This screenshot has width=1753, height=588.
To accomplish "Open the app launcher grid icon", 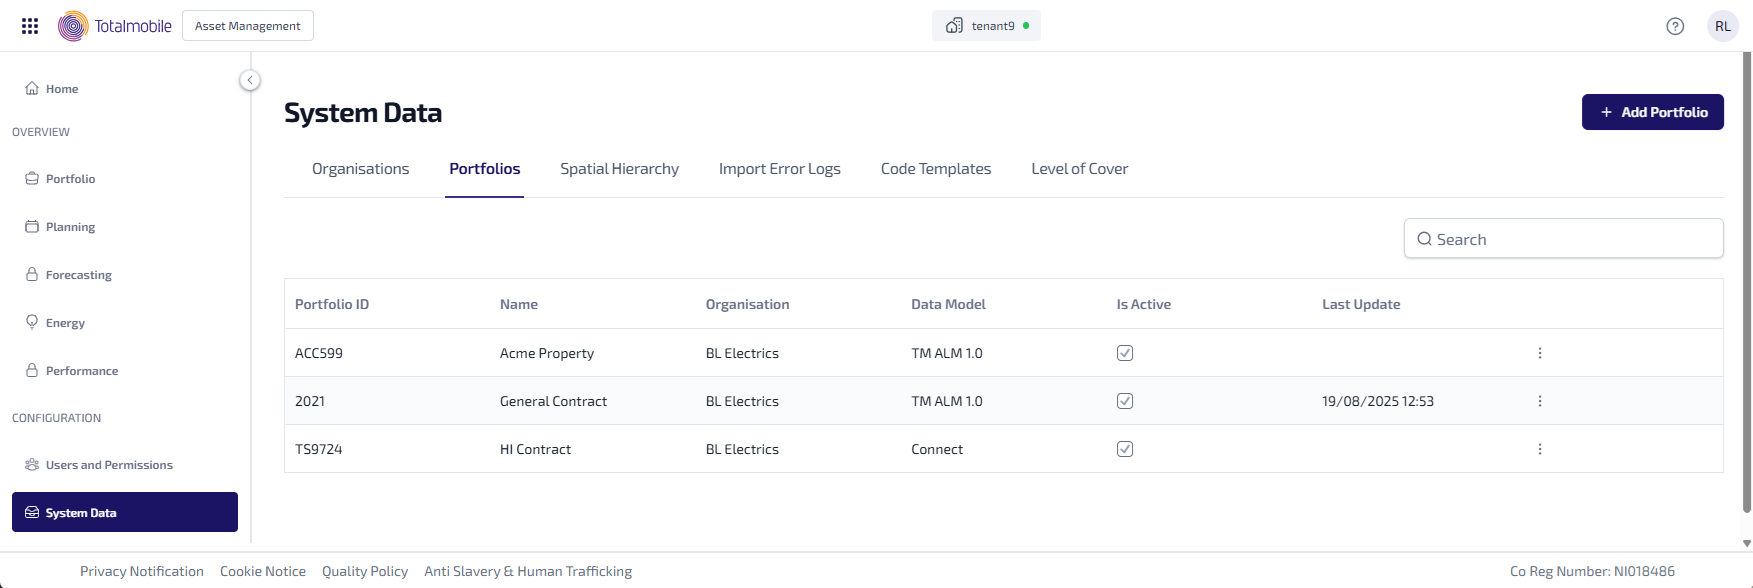I will tap(30, 26).
